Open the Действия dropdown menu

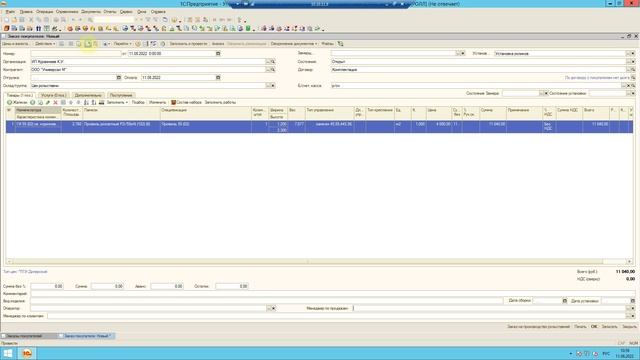point(44,44)
